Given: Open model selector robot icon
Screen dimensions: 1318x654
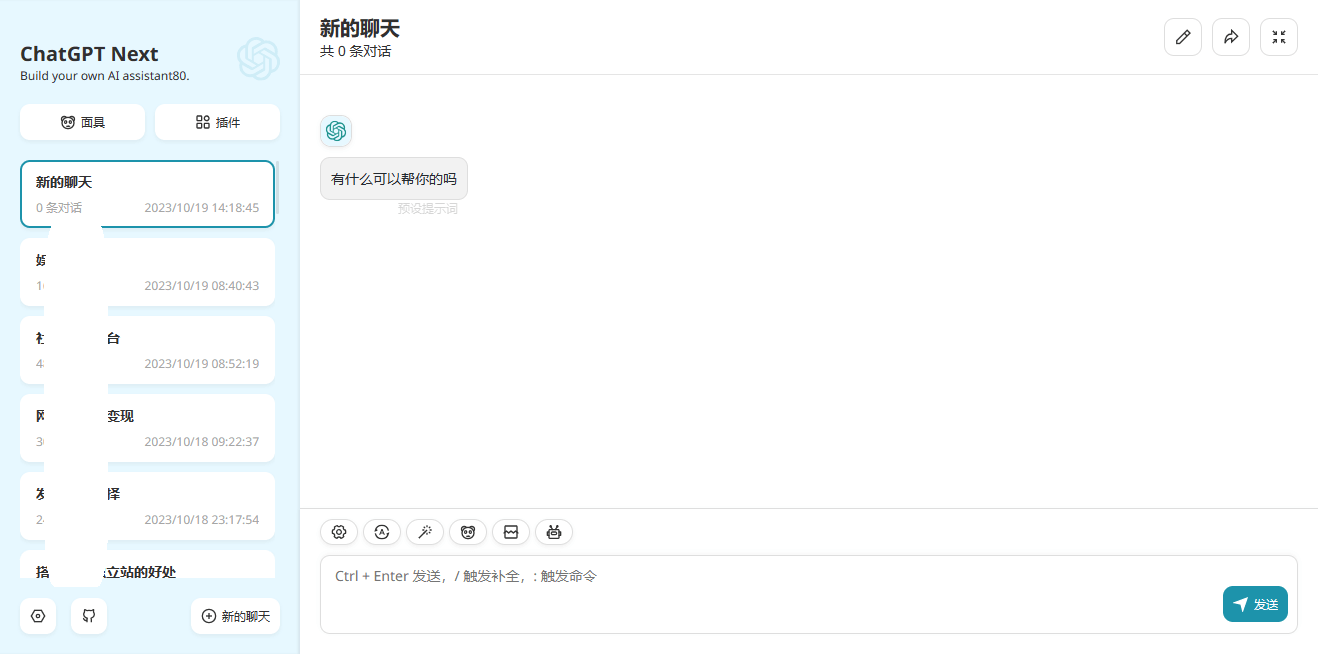Looking at the screenshot, I should point(554,532).
